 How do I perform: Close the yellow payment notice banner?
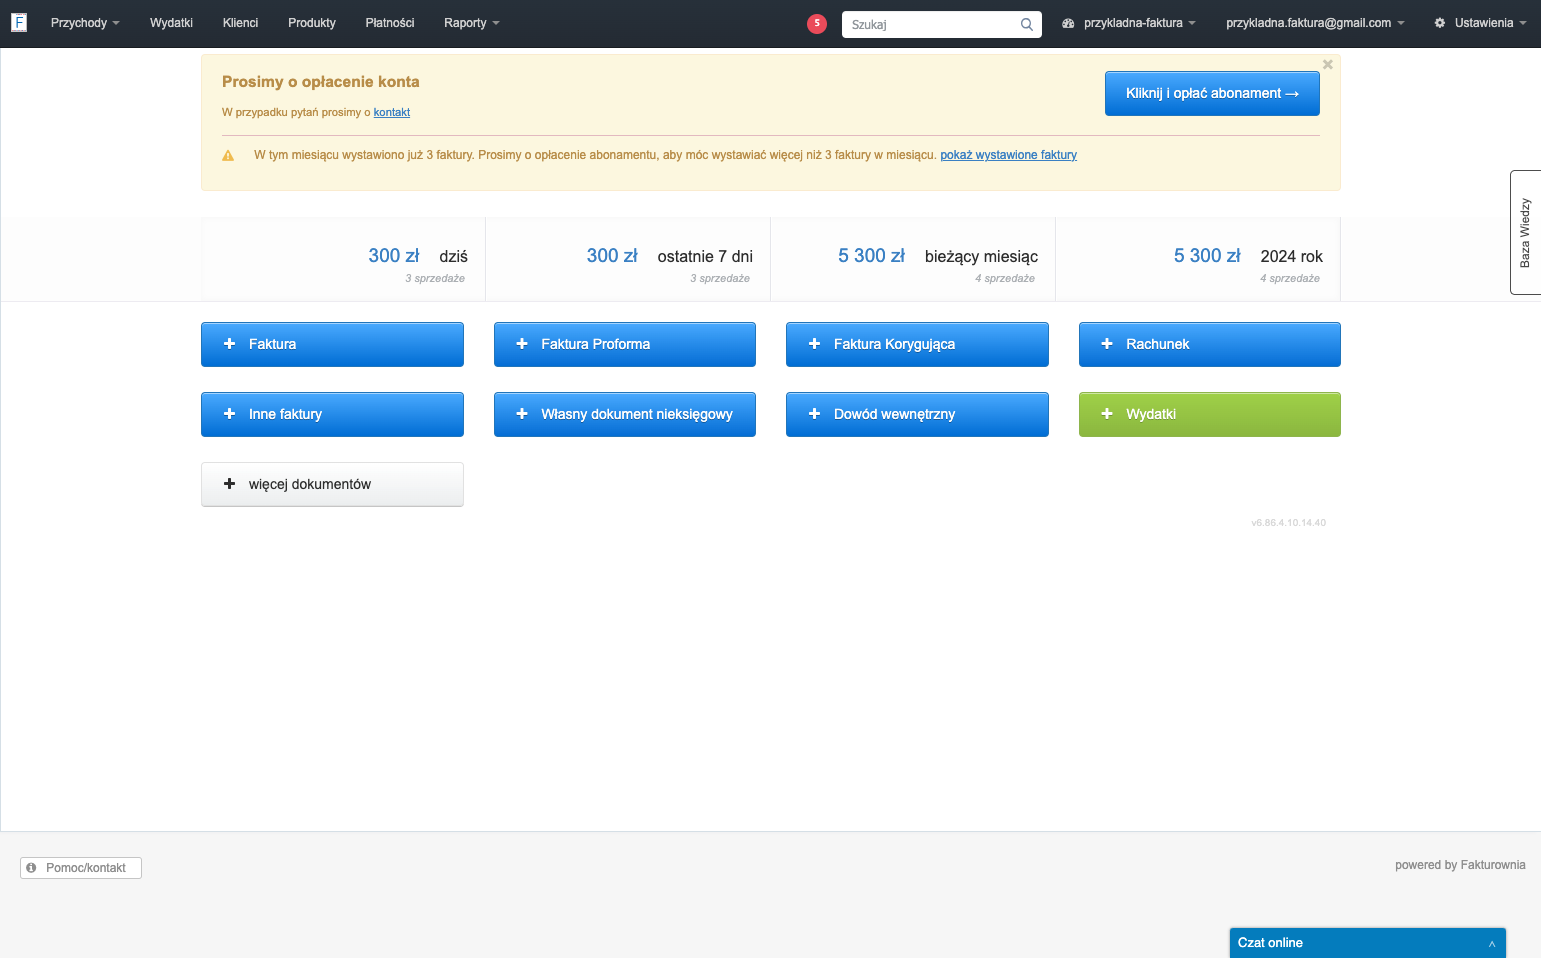coord(1328,64)
